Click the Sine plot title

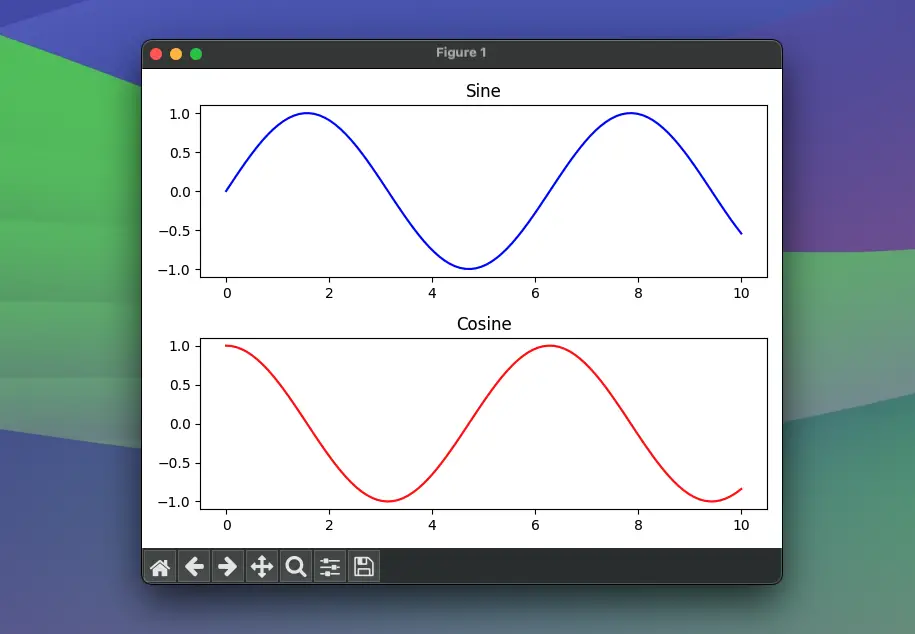tap(483, 91)
